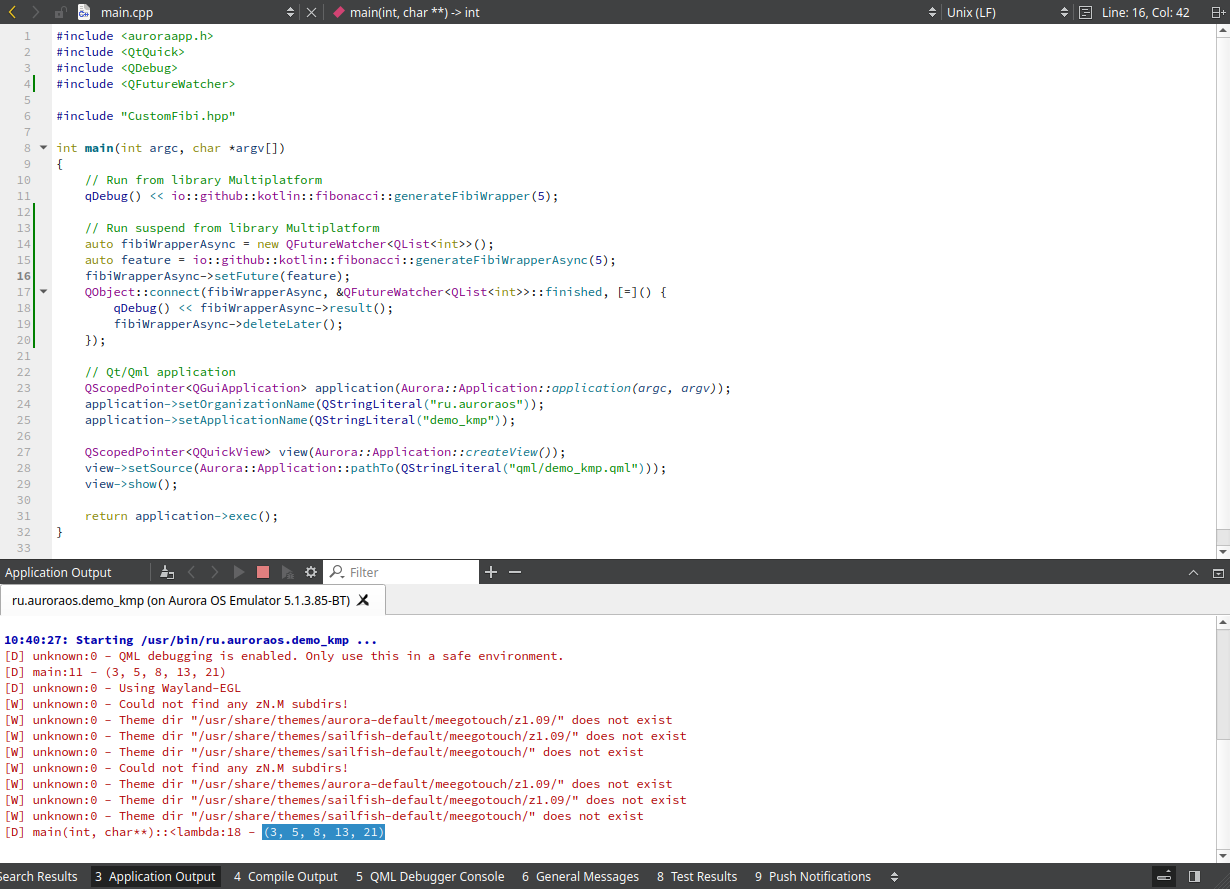Open Application Output settings gear
1230x889 pixels.
coord(311,572)
